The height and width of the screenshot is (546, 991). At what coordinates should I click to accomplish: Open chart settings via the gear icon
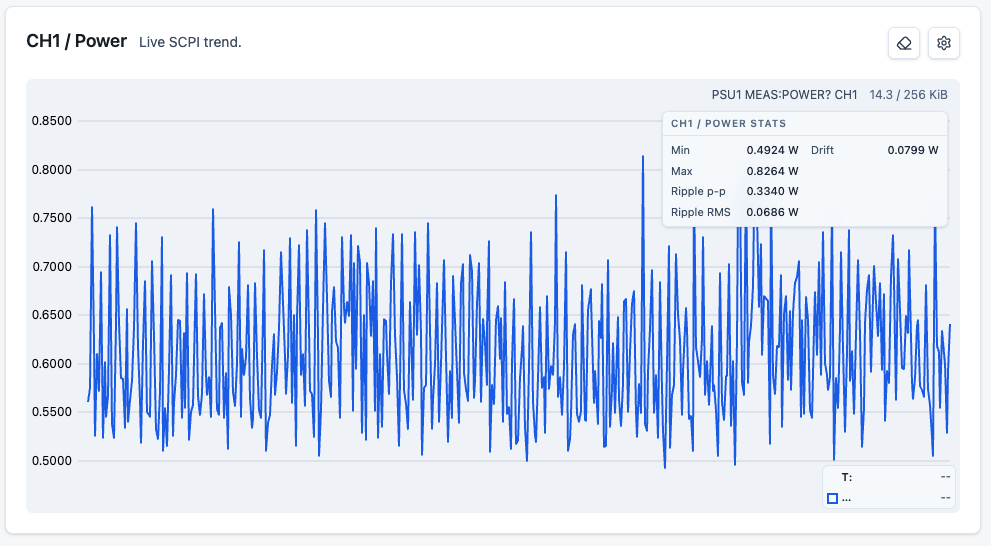point(944,43)
